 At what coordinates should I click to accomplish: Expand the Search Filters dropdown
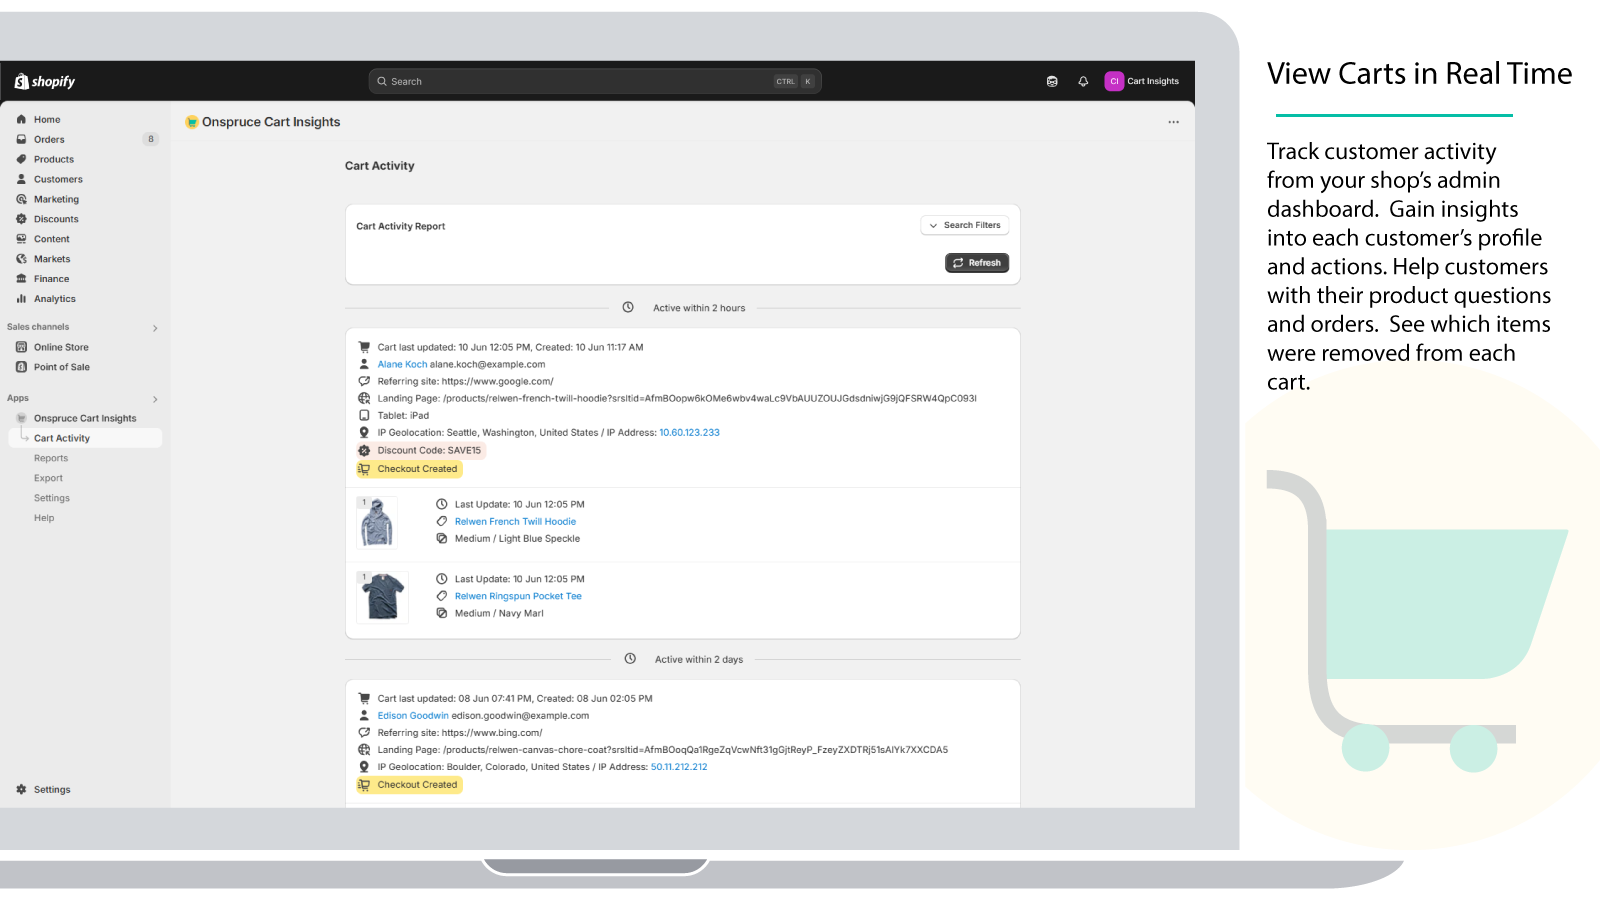965,226
